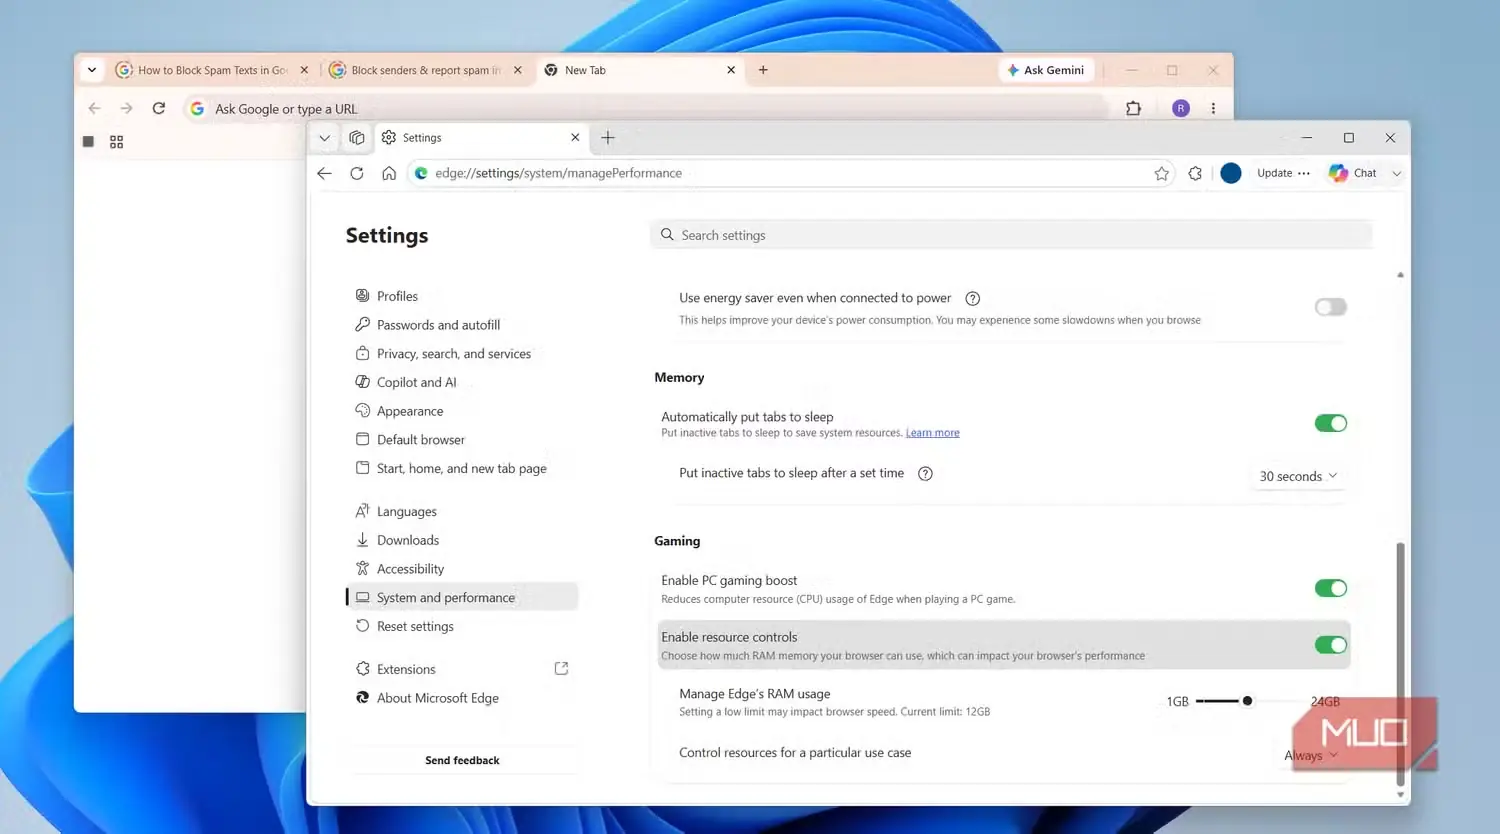Open the Copilot Chat button
The height and width of the screenshot is (834, 1500).
click(1352, 173)
